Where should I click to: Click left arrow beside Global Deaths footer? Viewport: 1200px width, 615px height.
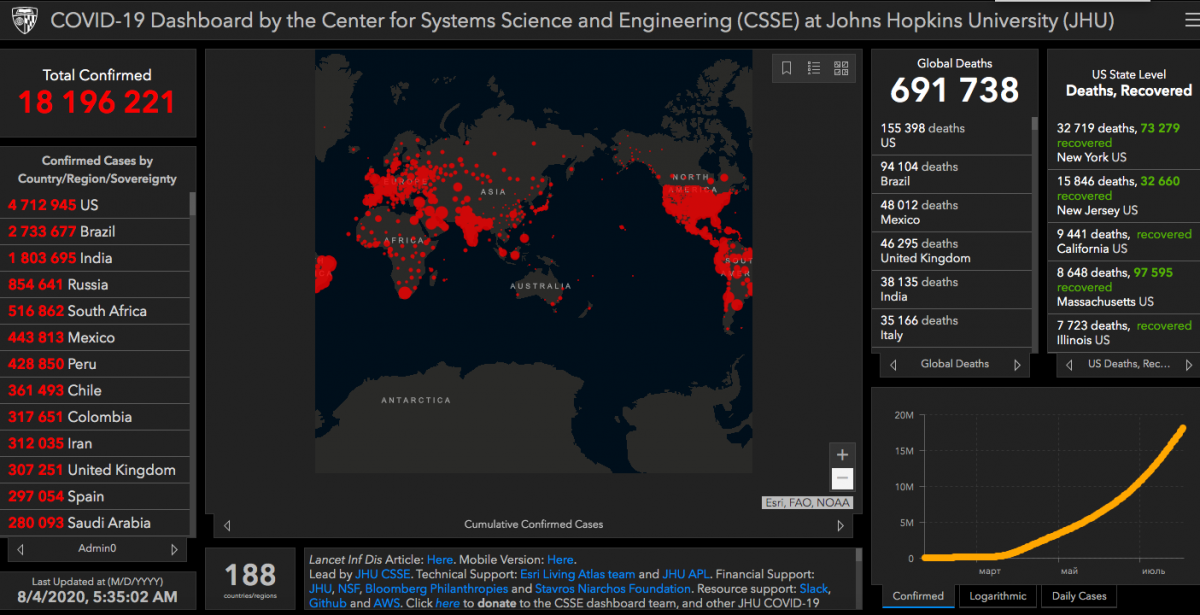point(891,365)
